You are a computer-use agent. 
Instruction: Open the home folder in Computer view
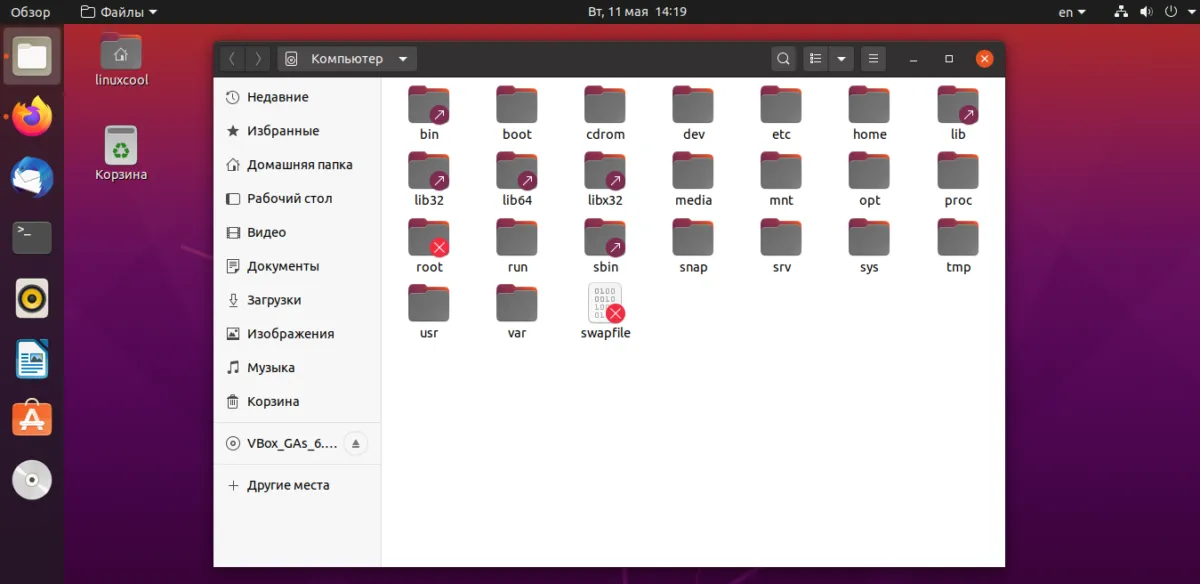(x=869, y=112)
